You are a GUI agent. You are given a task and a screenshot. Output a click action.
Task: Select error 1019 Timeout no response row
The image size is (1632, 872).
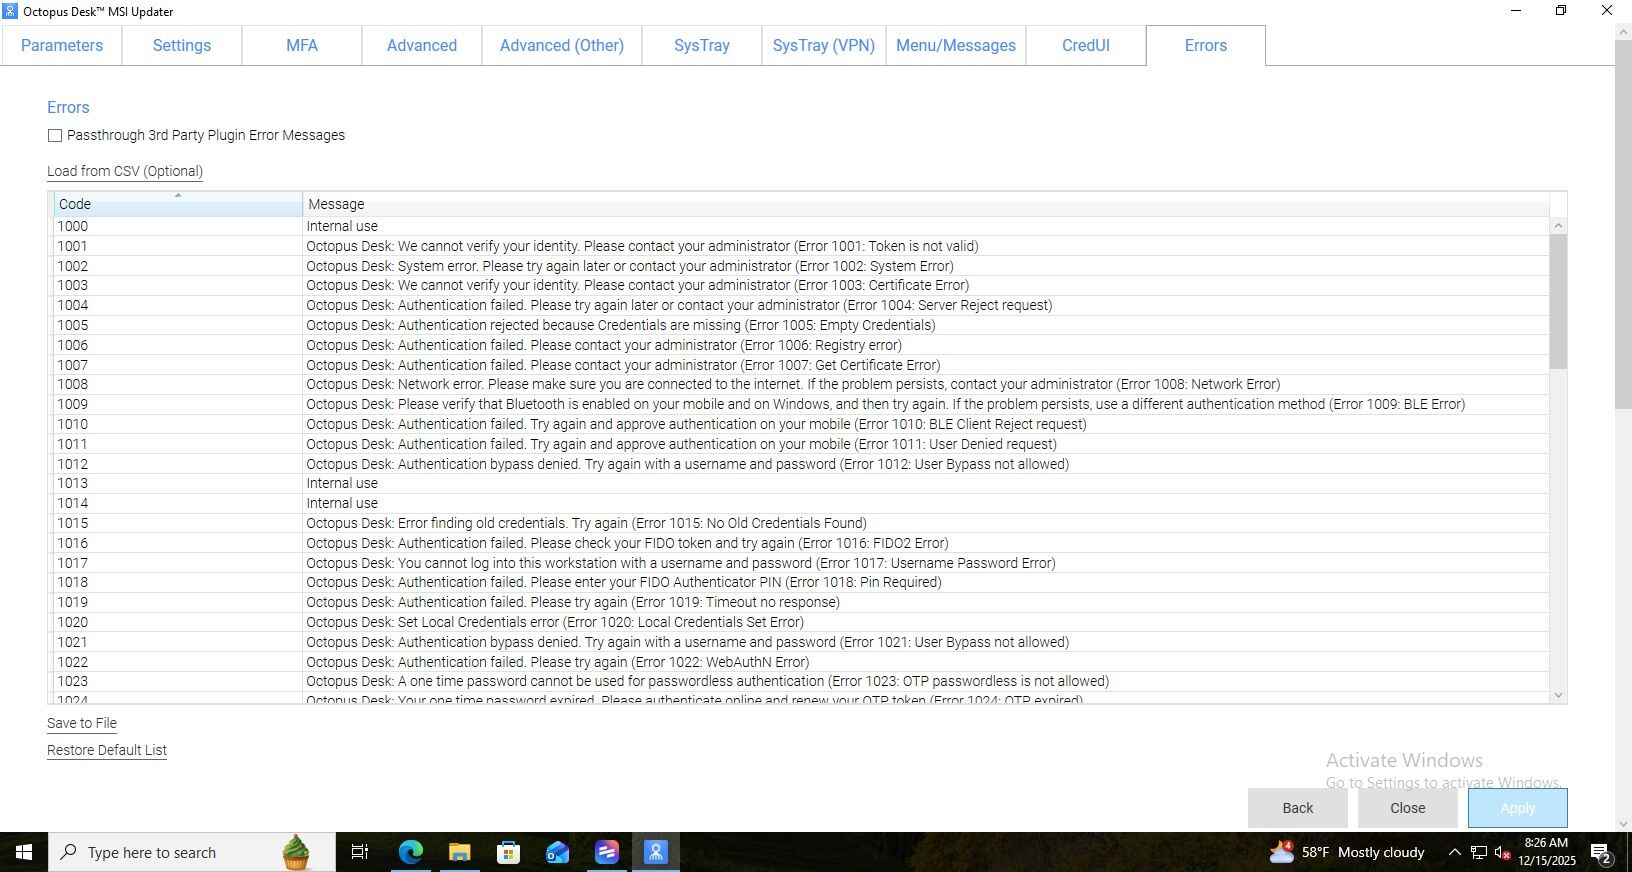point(801,602)
